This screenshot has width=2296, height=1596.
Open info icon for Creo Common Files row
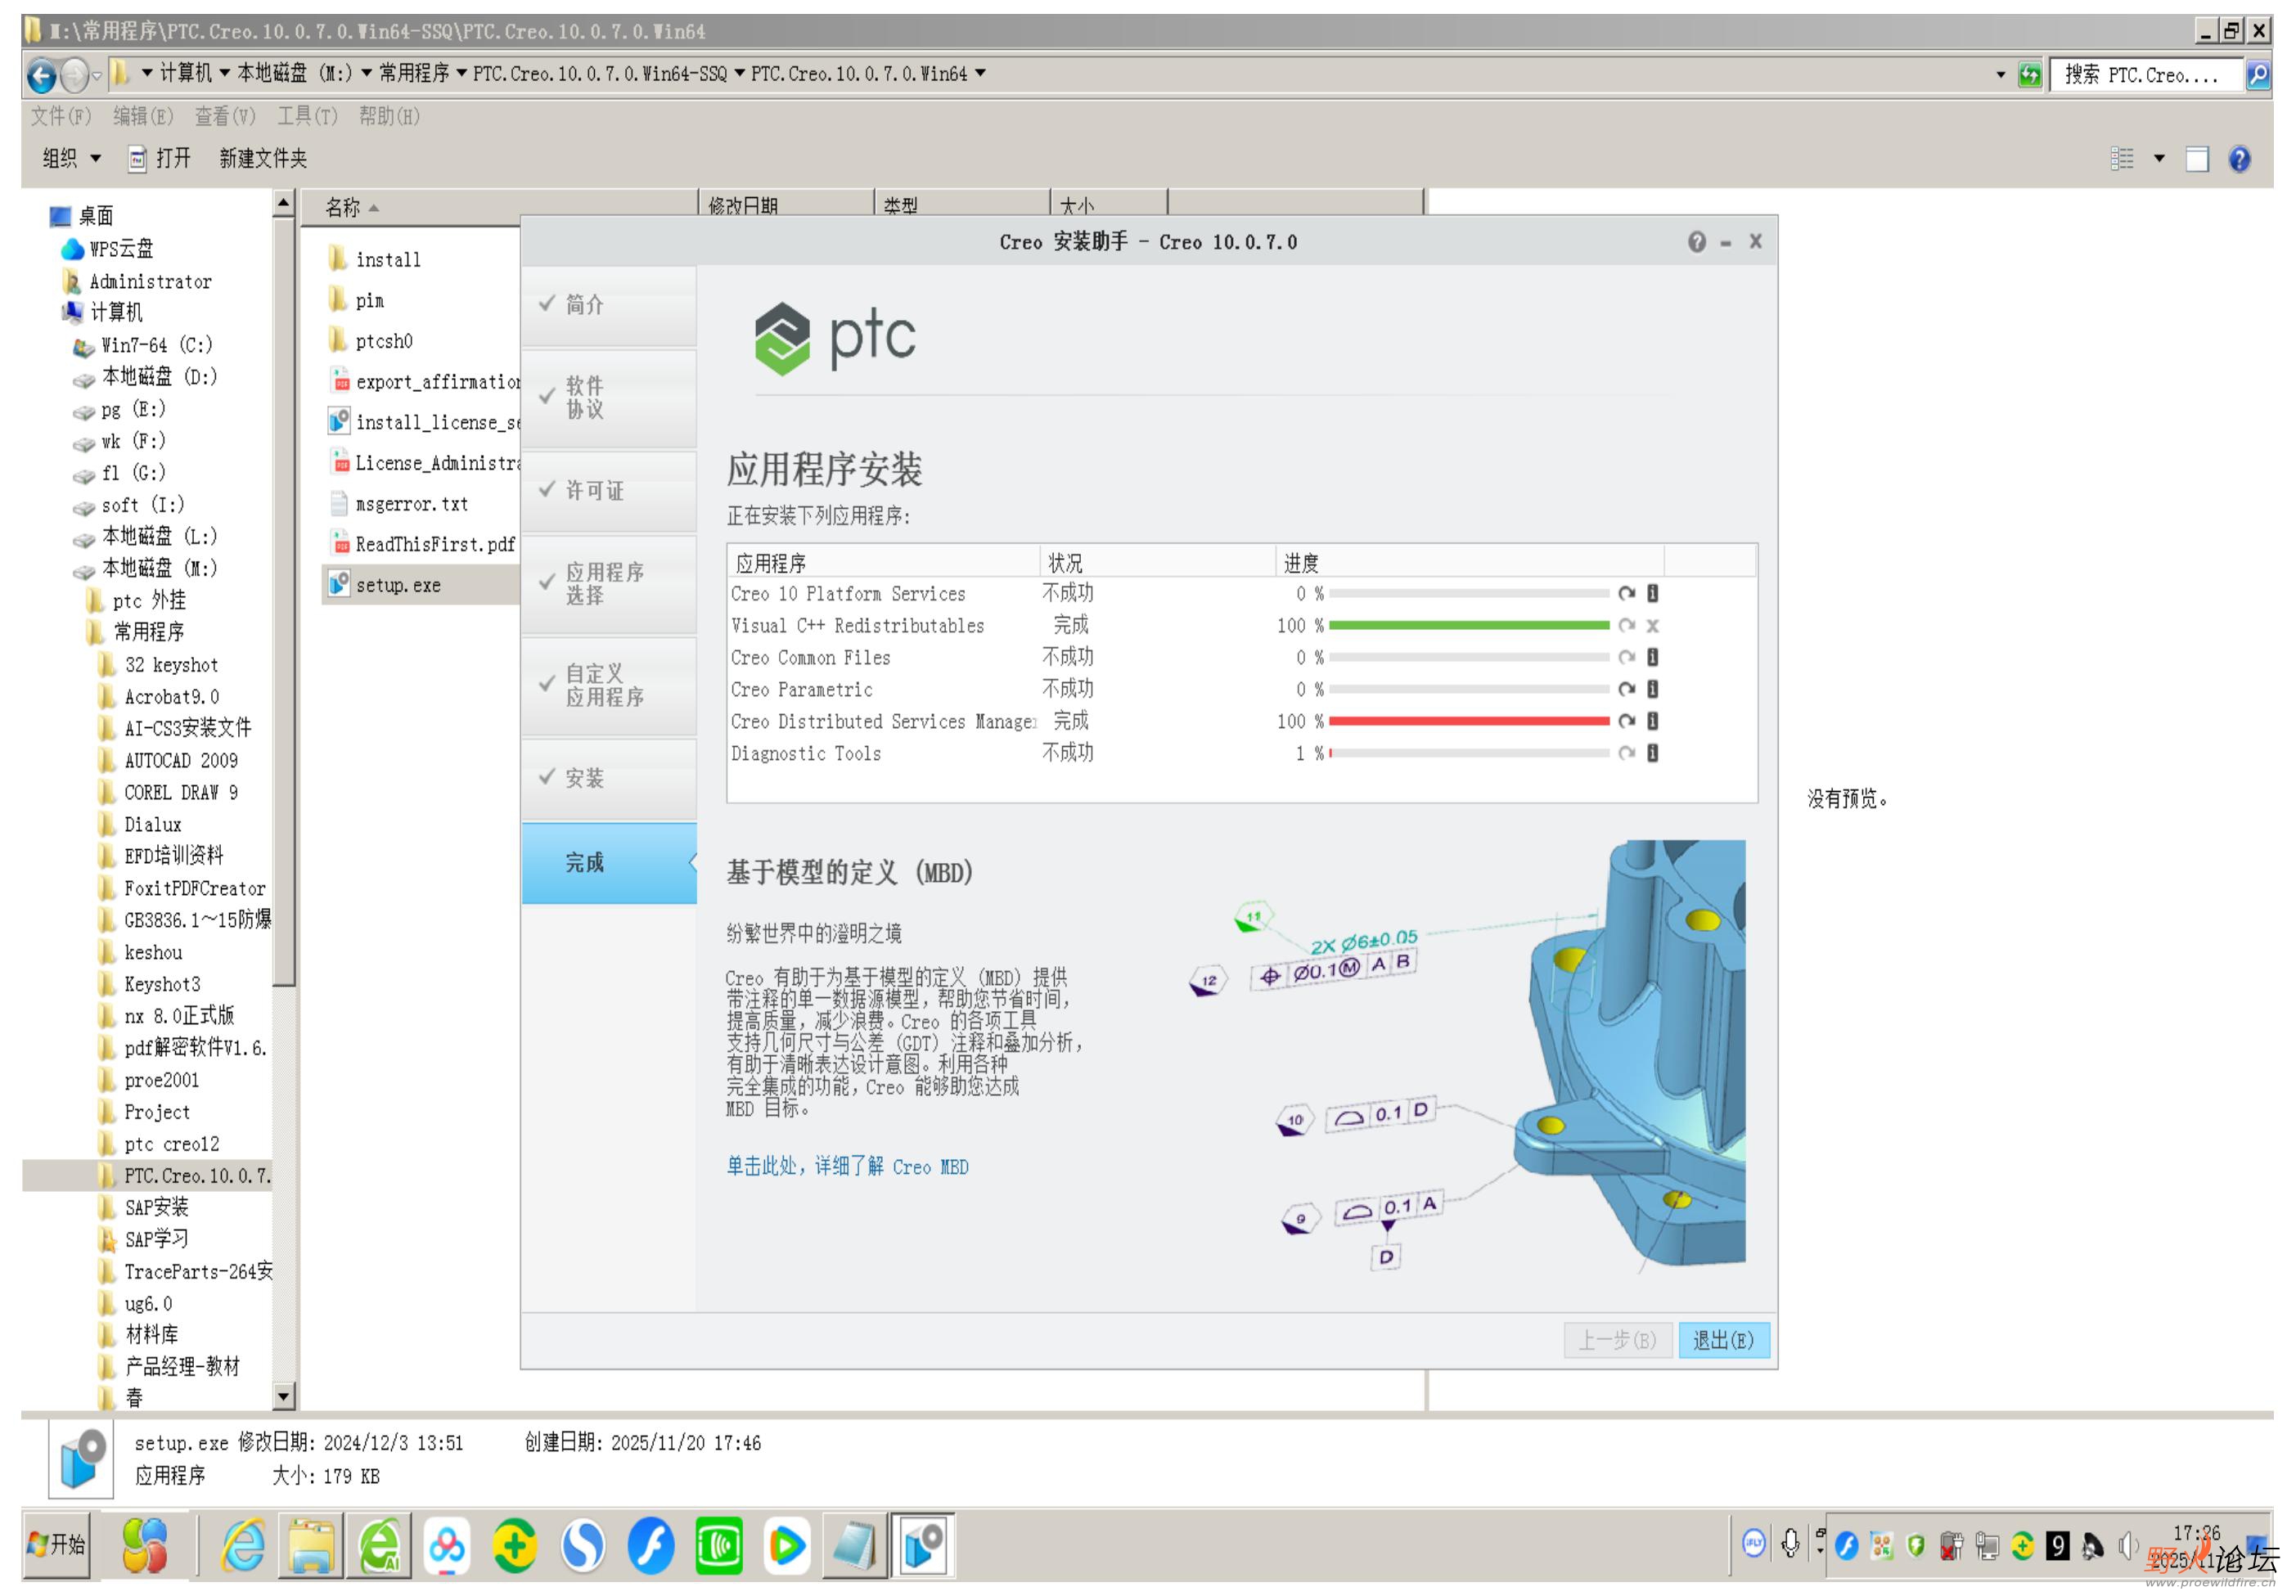pyautogui.click(x=1653, y=657)
